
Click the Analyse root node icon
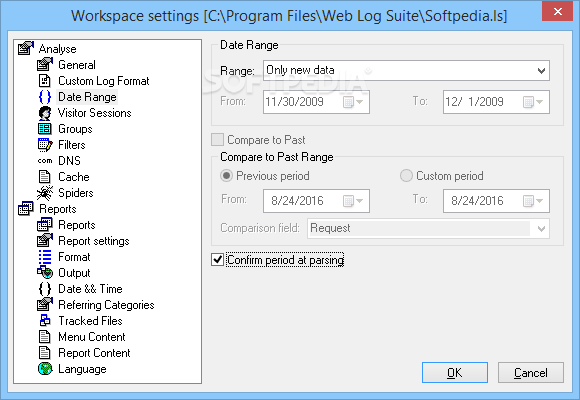[x=26, y=48]
